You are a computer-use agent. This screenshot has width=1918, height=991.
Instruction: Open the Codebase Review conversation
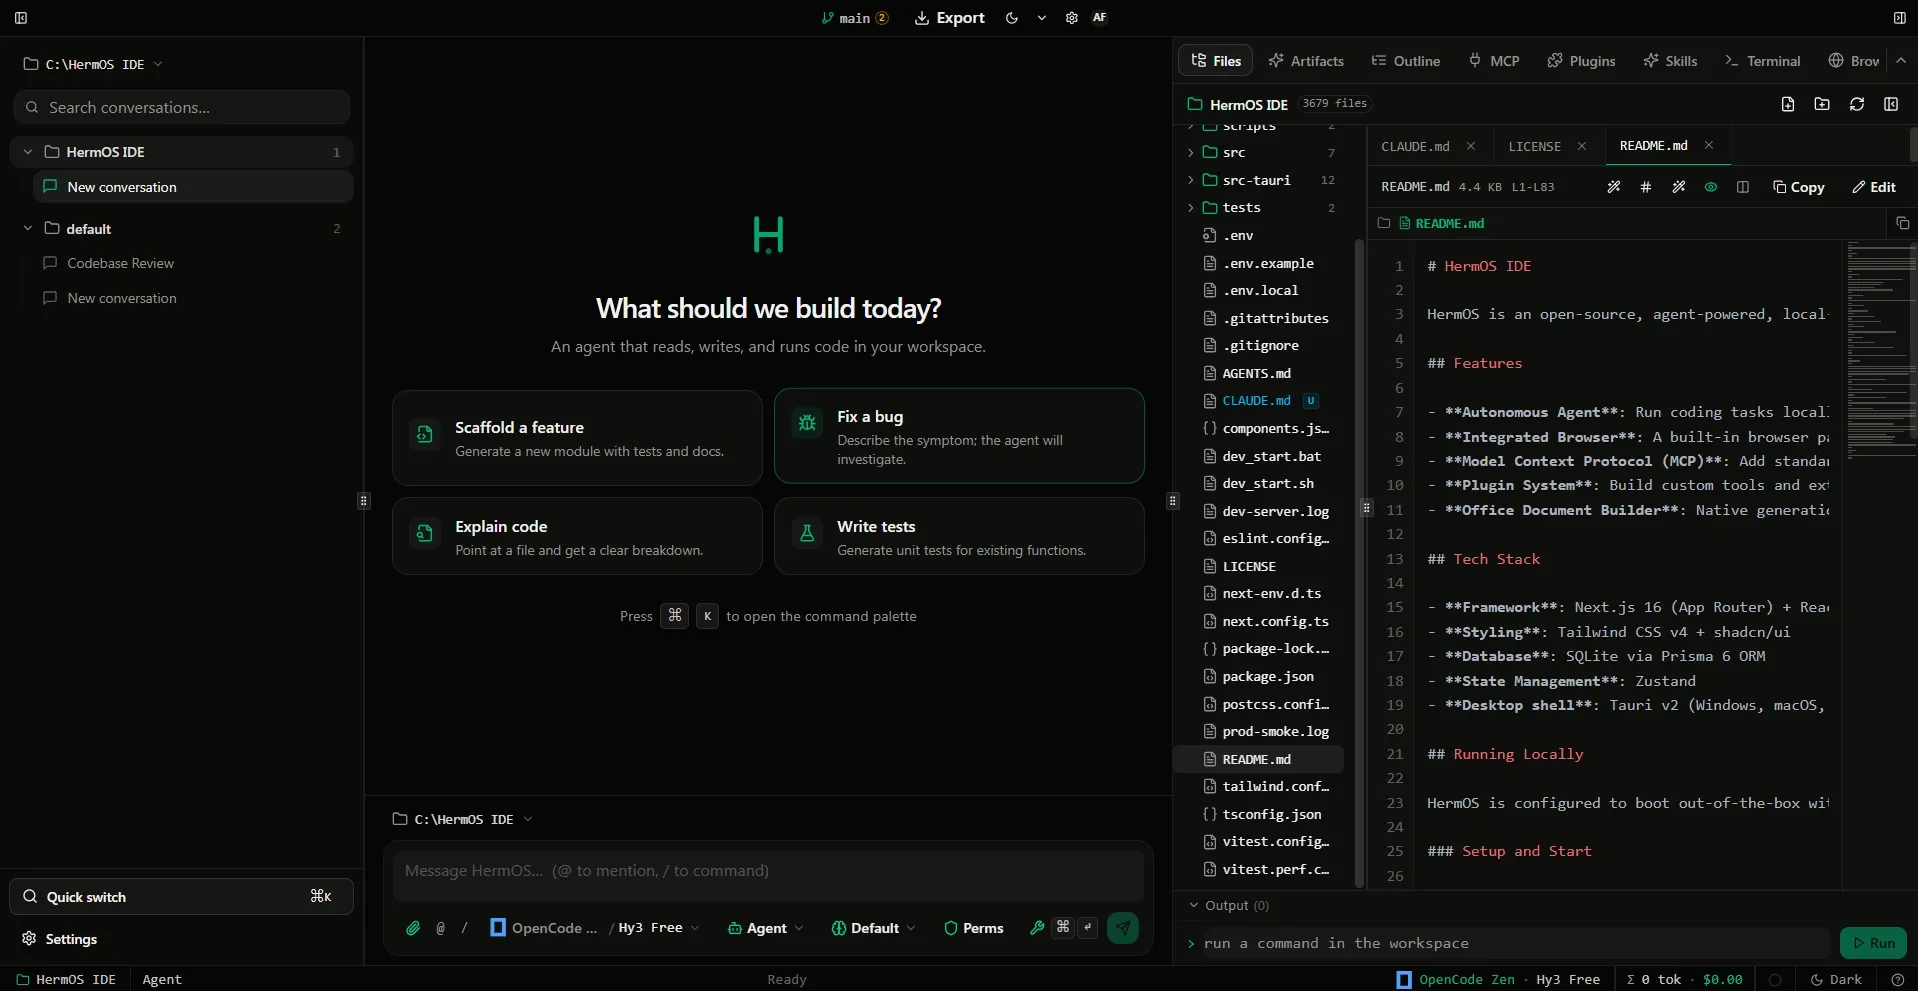pyautogui.click(x=121, y=263)
